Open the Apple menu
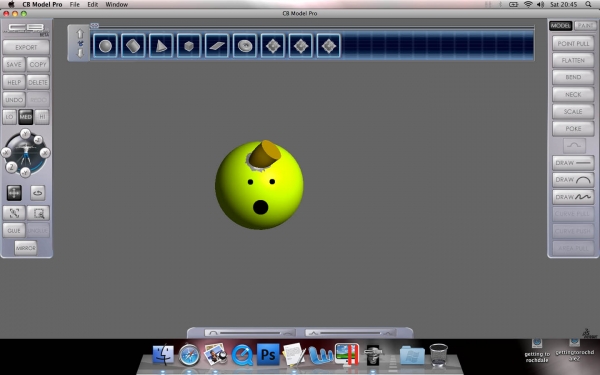 (x=11, y=4)
